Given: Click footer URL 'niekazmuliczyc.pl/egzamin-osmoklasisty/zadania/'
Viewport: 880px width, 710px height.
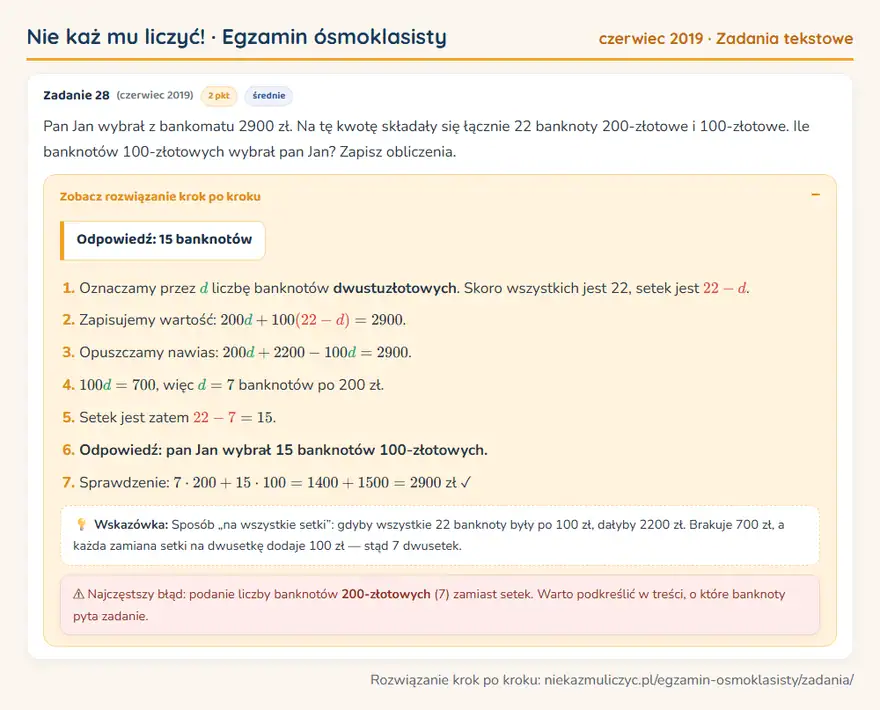Looking at the screenshot, I should pos(699,680).
